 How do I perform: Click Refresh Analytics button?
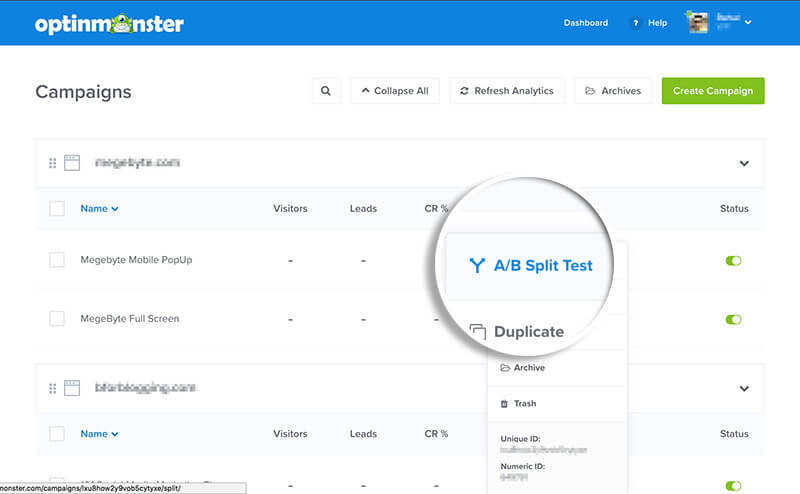coord(507,91)
